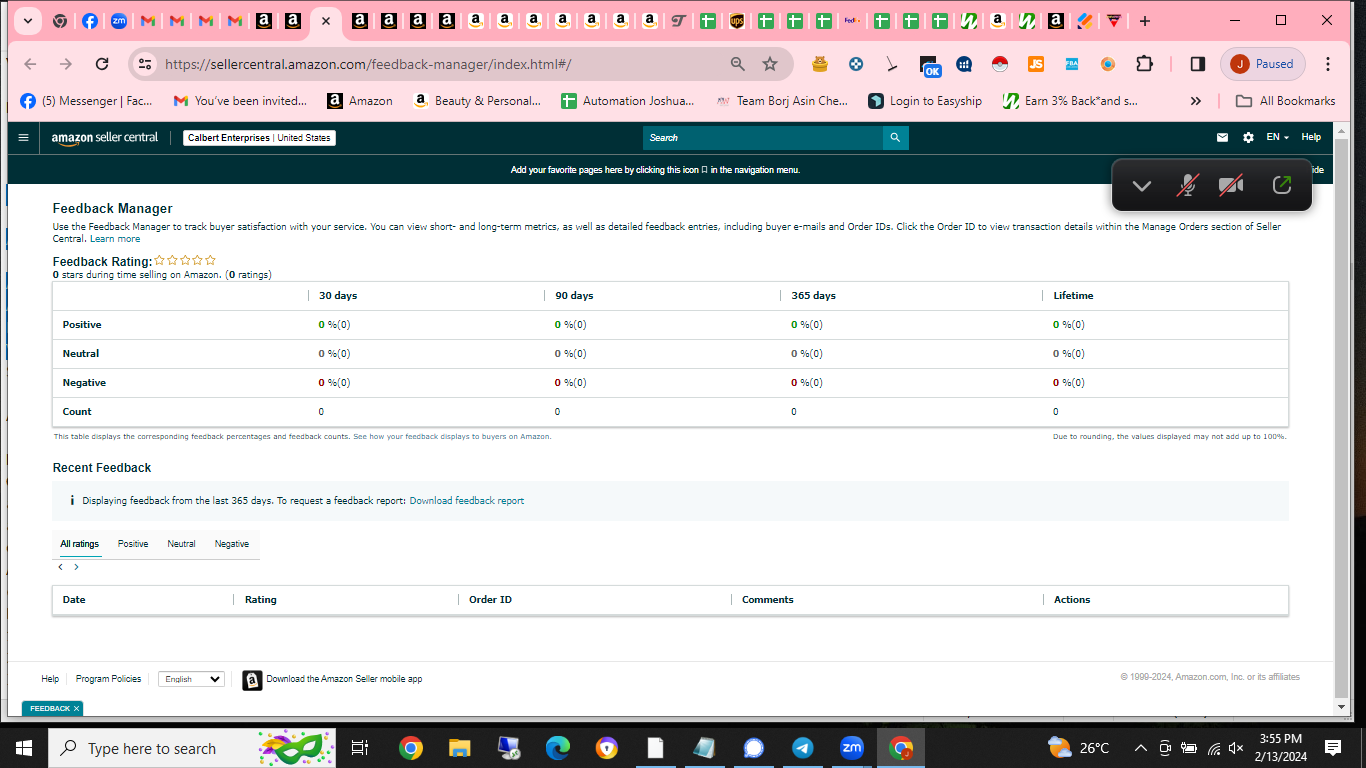This screenshot has width=1366, height=768.
Task: Open the Zoom app on the taskbar
Action: point(852,748)
